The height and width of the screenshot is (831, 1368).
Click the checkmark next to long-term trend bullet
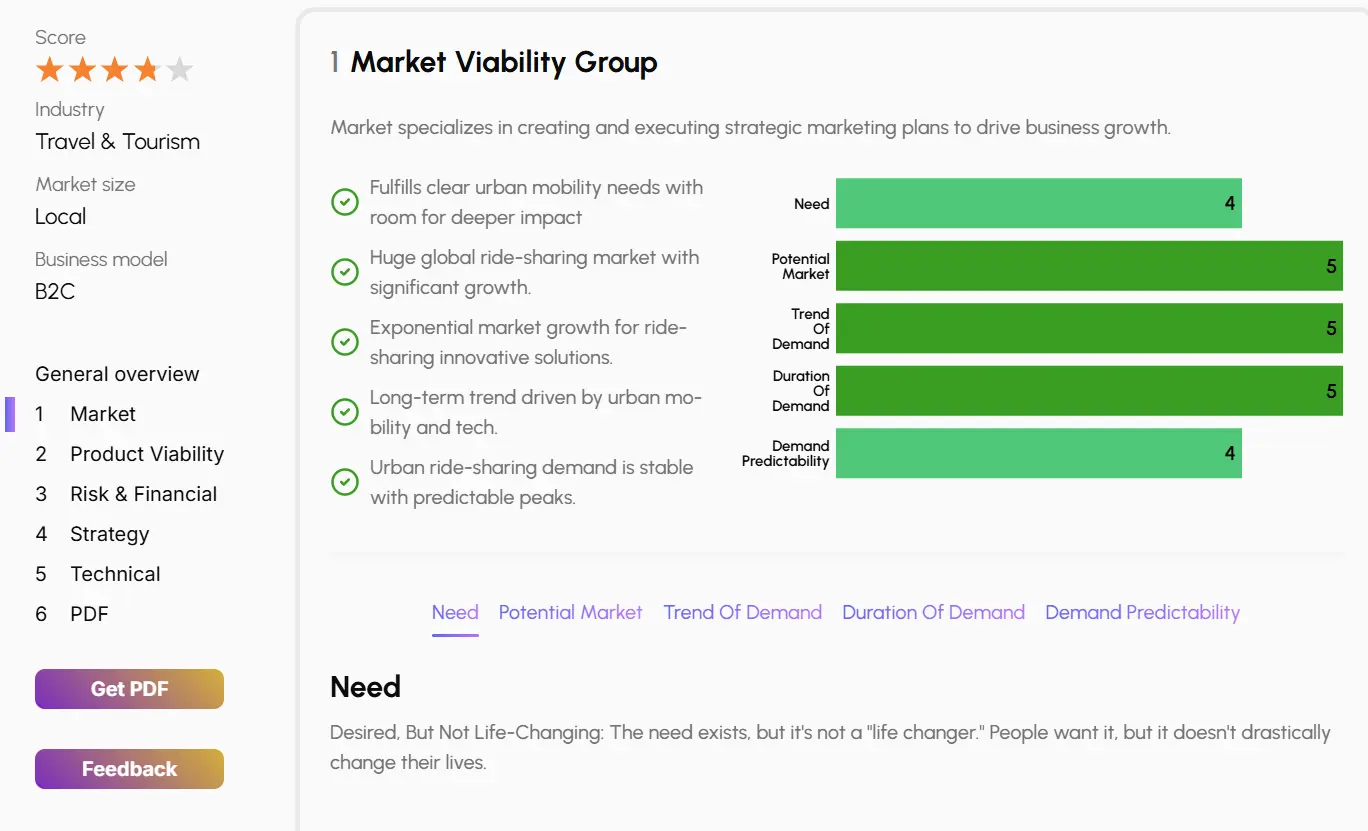344,411
